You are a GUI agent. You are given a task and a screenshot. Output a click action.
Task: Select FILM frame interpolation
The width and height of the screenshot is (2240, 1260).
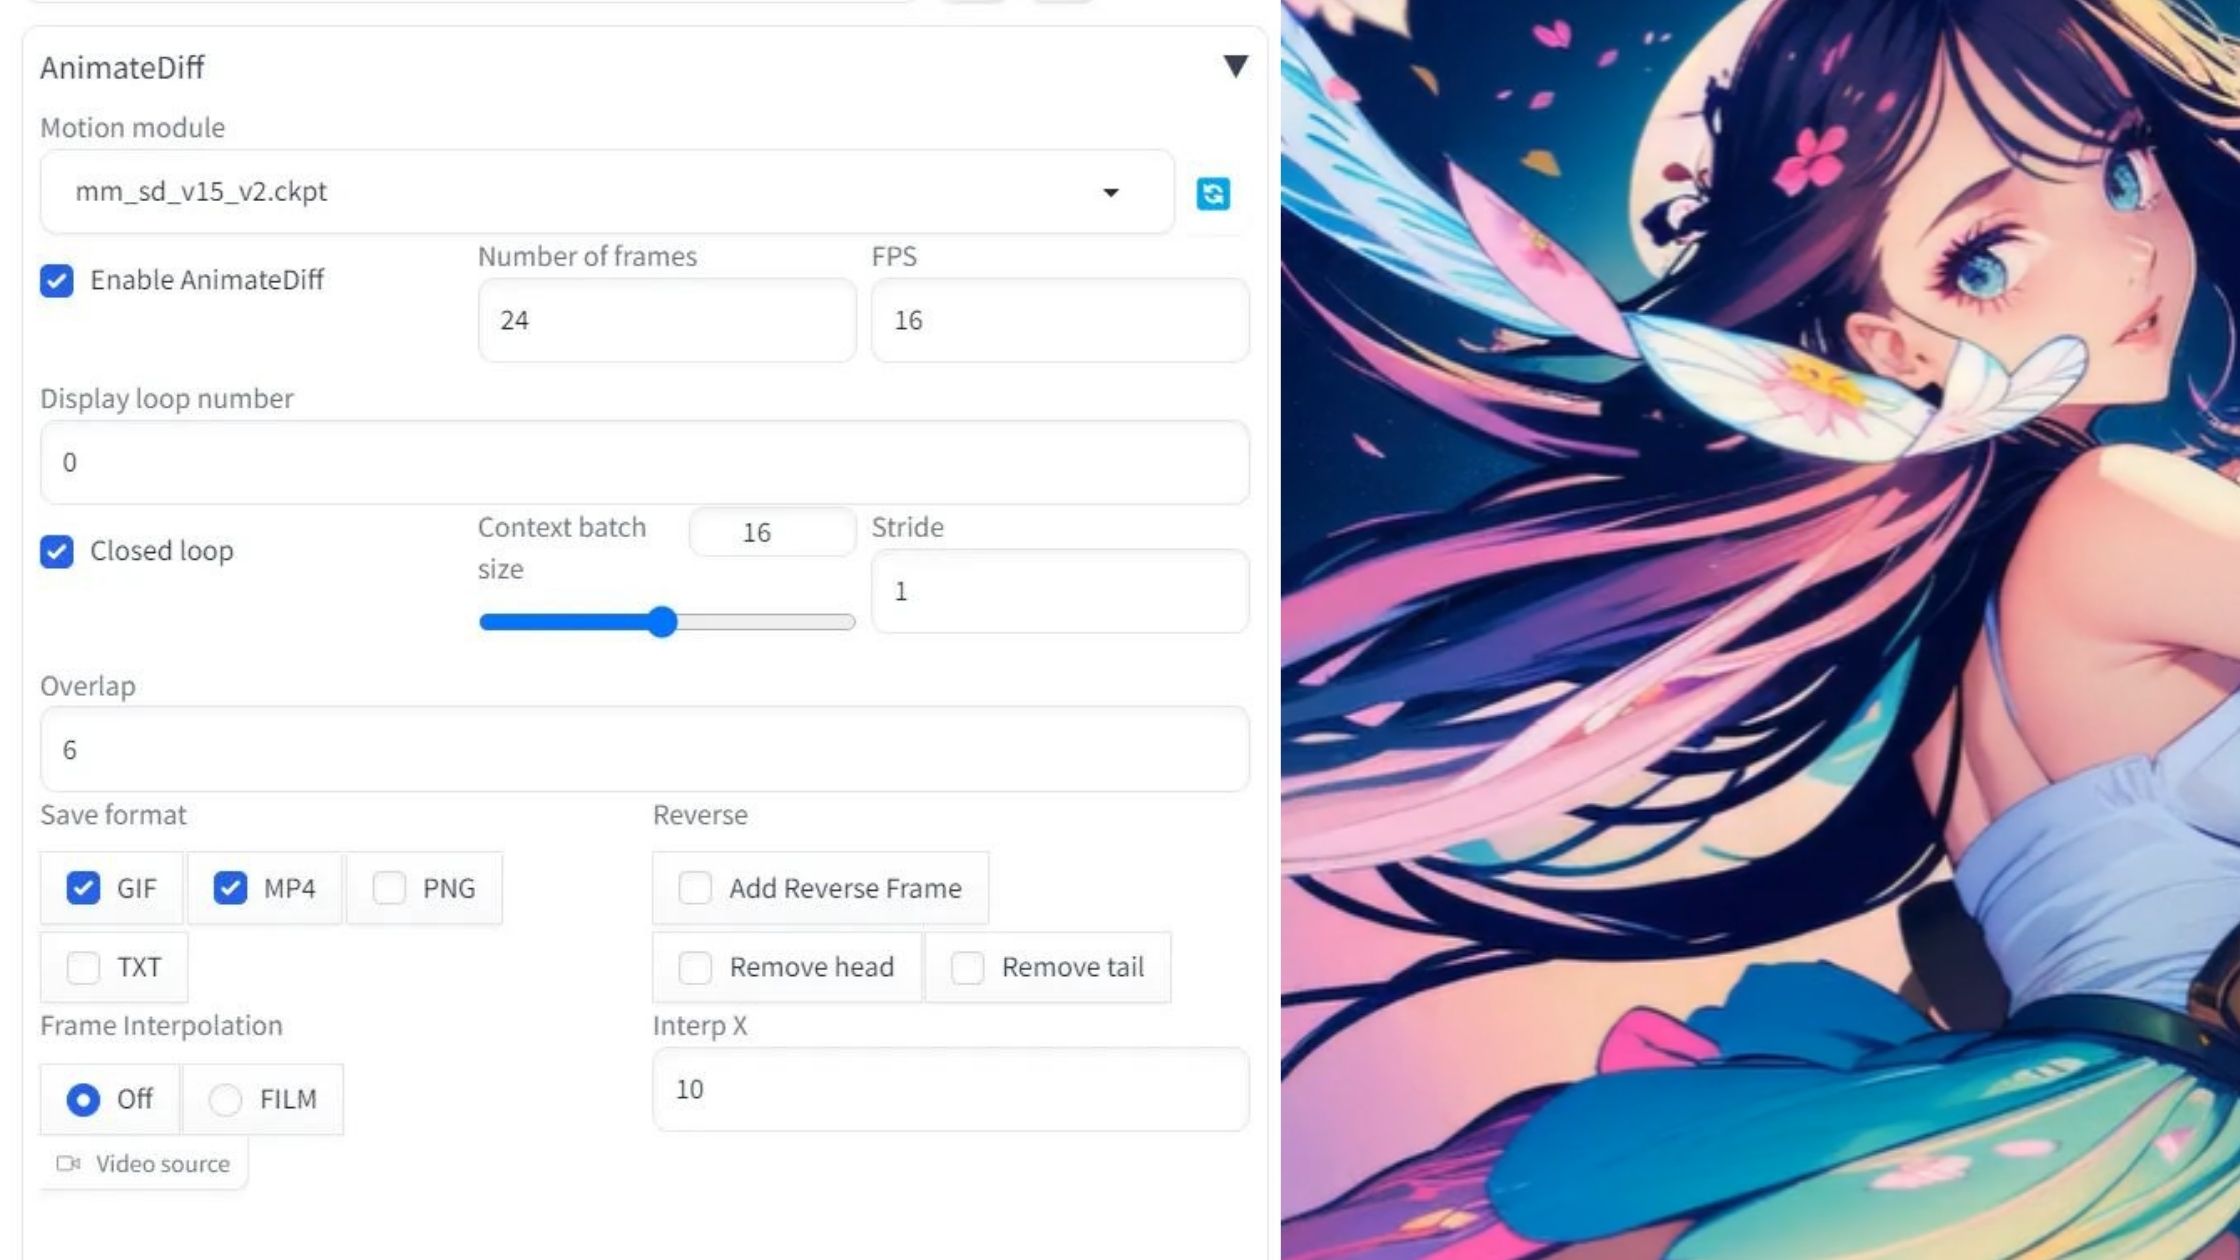pyautogui.click(x=225, y=1099)
